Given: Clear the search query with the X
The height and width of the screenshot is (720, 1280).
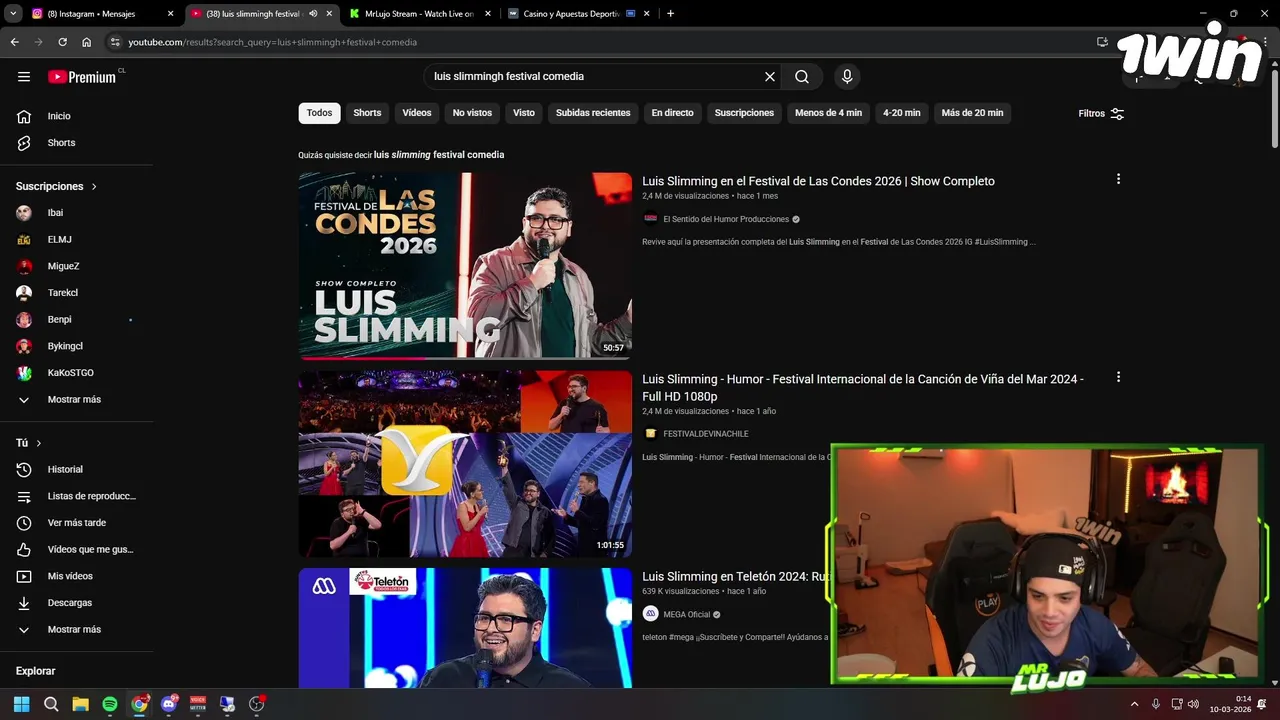Looking at the screenshot, I should [770, 77].
